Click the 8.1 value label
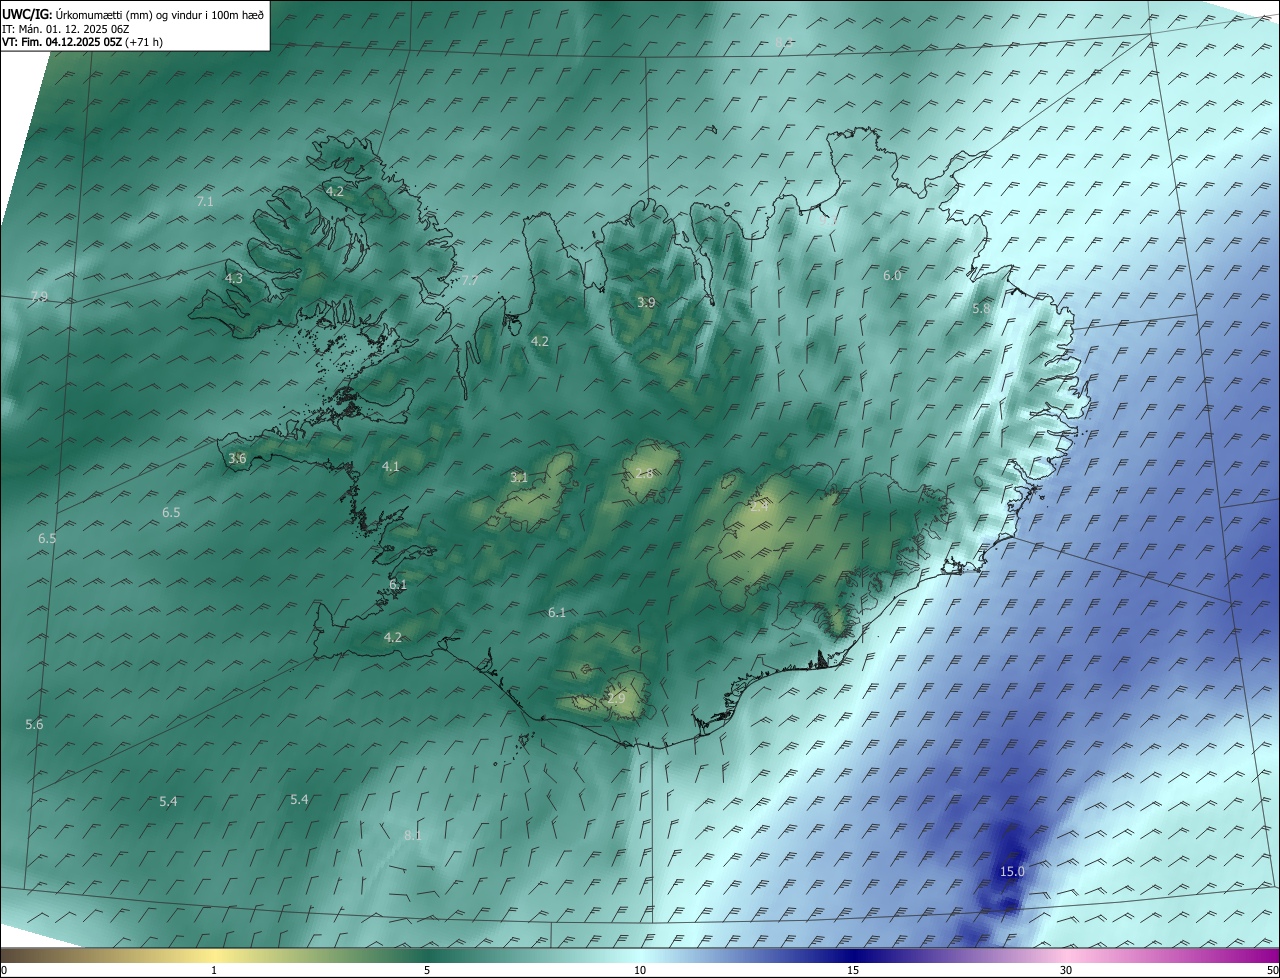The image size is (1280, 978). point(413,835)
